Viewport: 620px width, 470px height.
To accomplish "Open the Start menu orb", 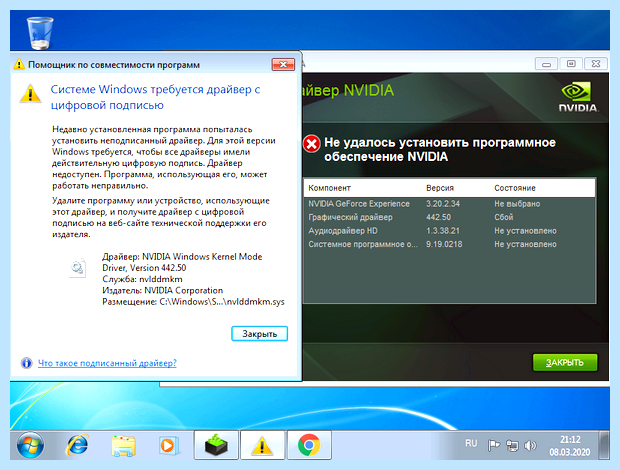I will [30, 445].
